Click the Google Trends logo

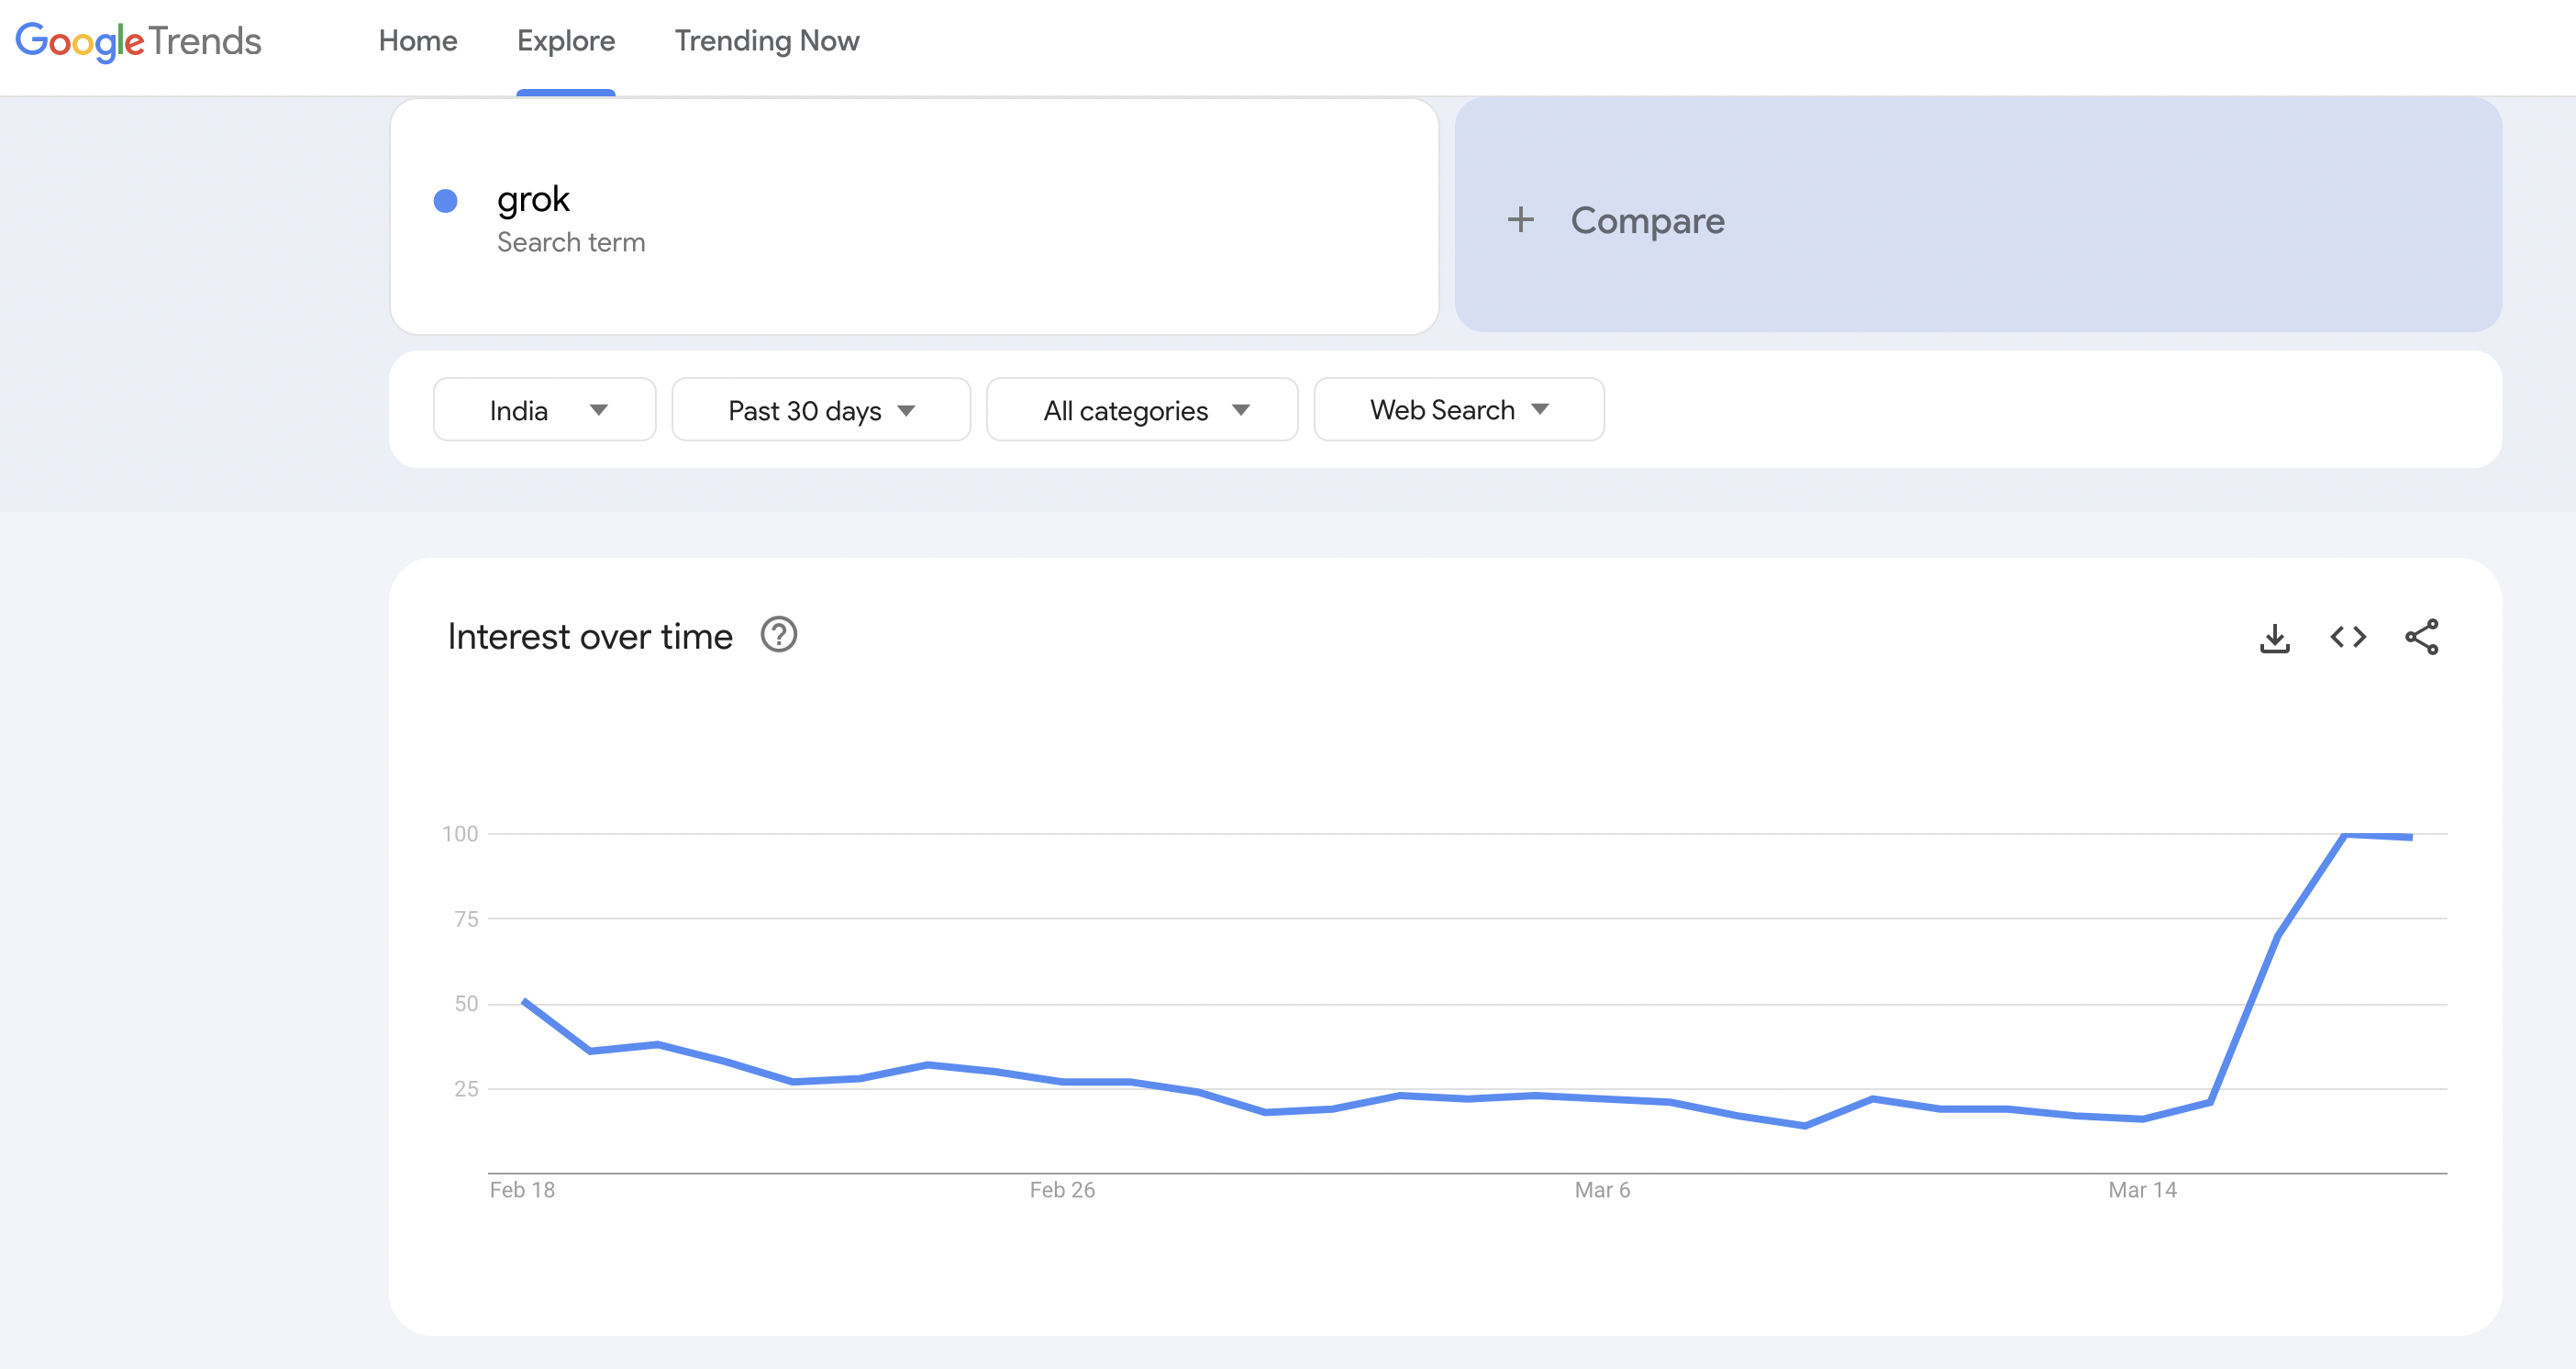tap(138, 41)
